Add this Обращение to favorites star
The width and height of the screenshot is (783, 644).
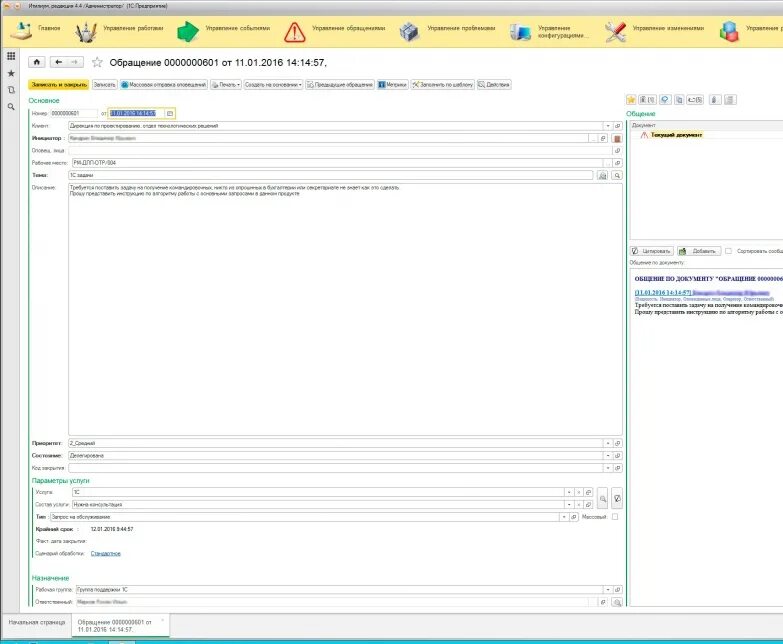click(x=97, y=62)
